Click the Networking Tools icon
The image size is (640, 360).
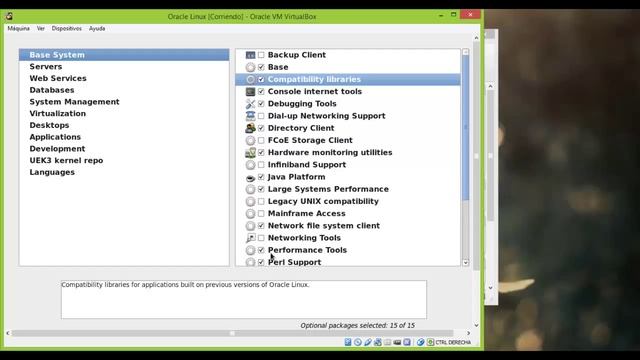[x=250, y=238]
